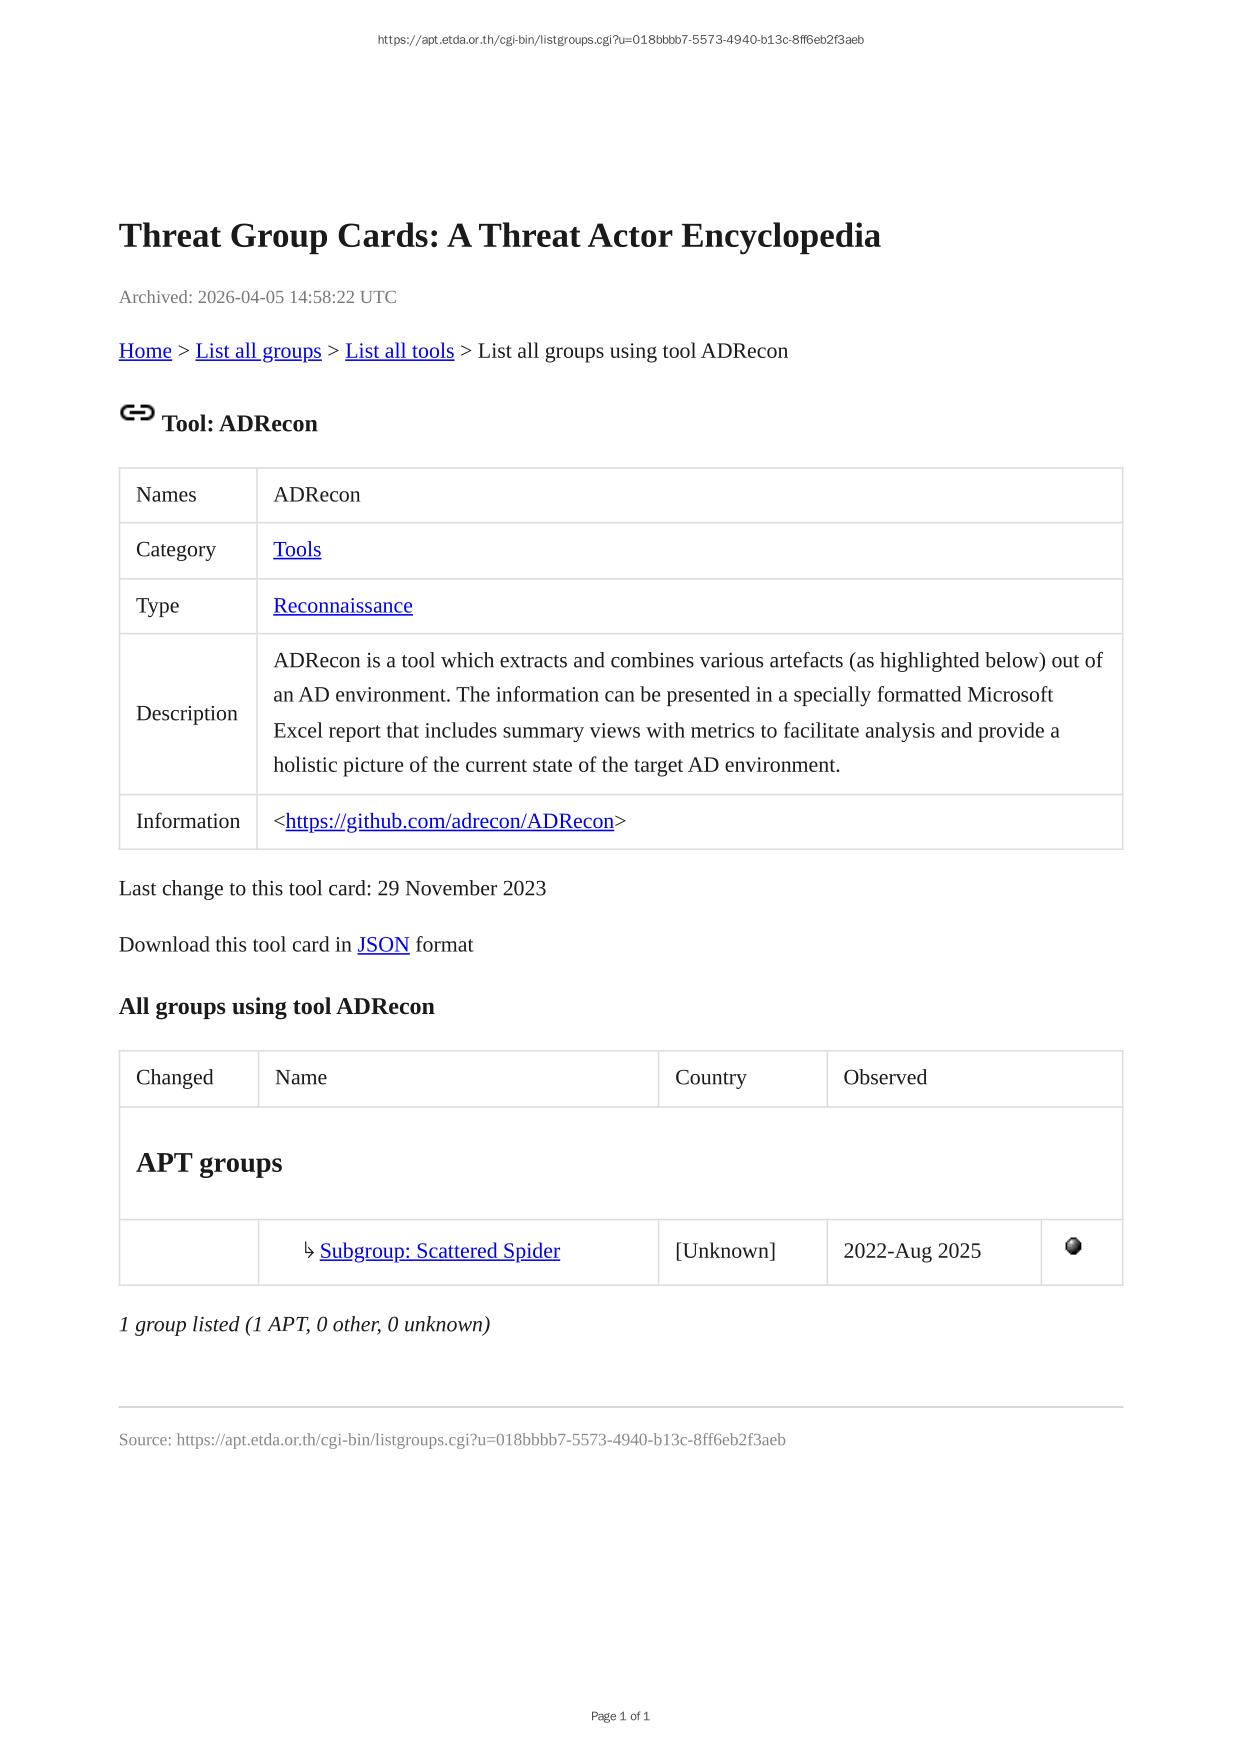This screenshot has width=1242, height=1756.
Task: Click the Observed column header
Action: pyautogui.click(x=885, y=1077)
